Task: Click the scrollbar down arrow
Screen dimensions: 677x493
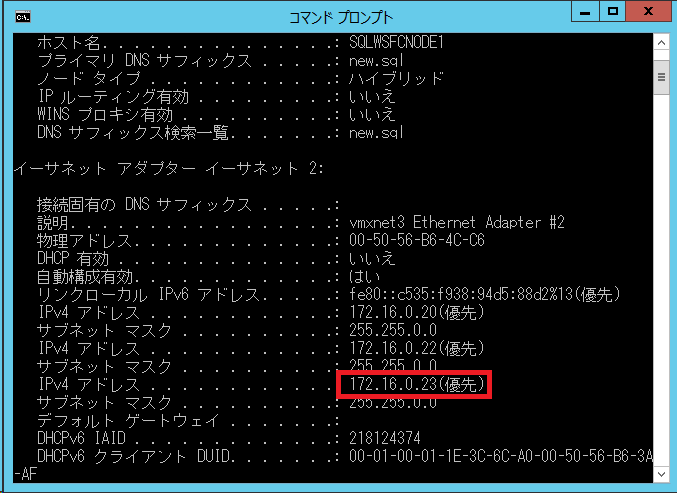Action: click(x=661, y=474)
